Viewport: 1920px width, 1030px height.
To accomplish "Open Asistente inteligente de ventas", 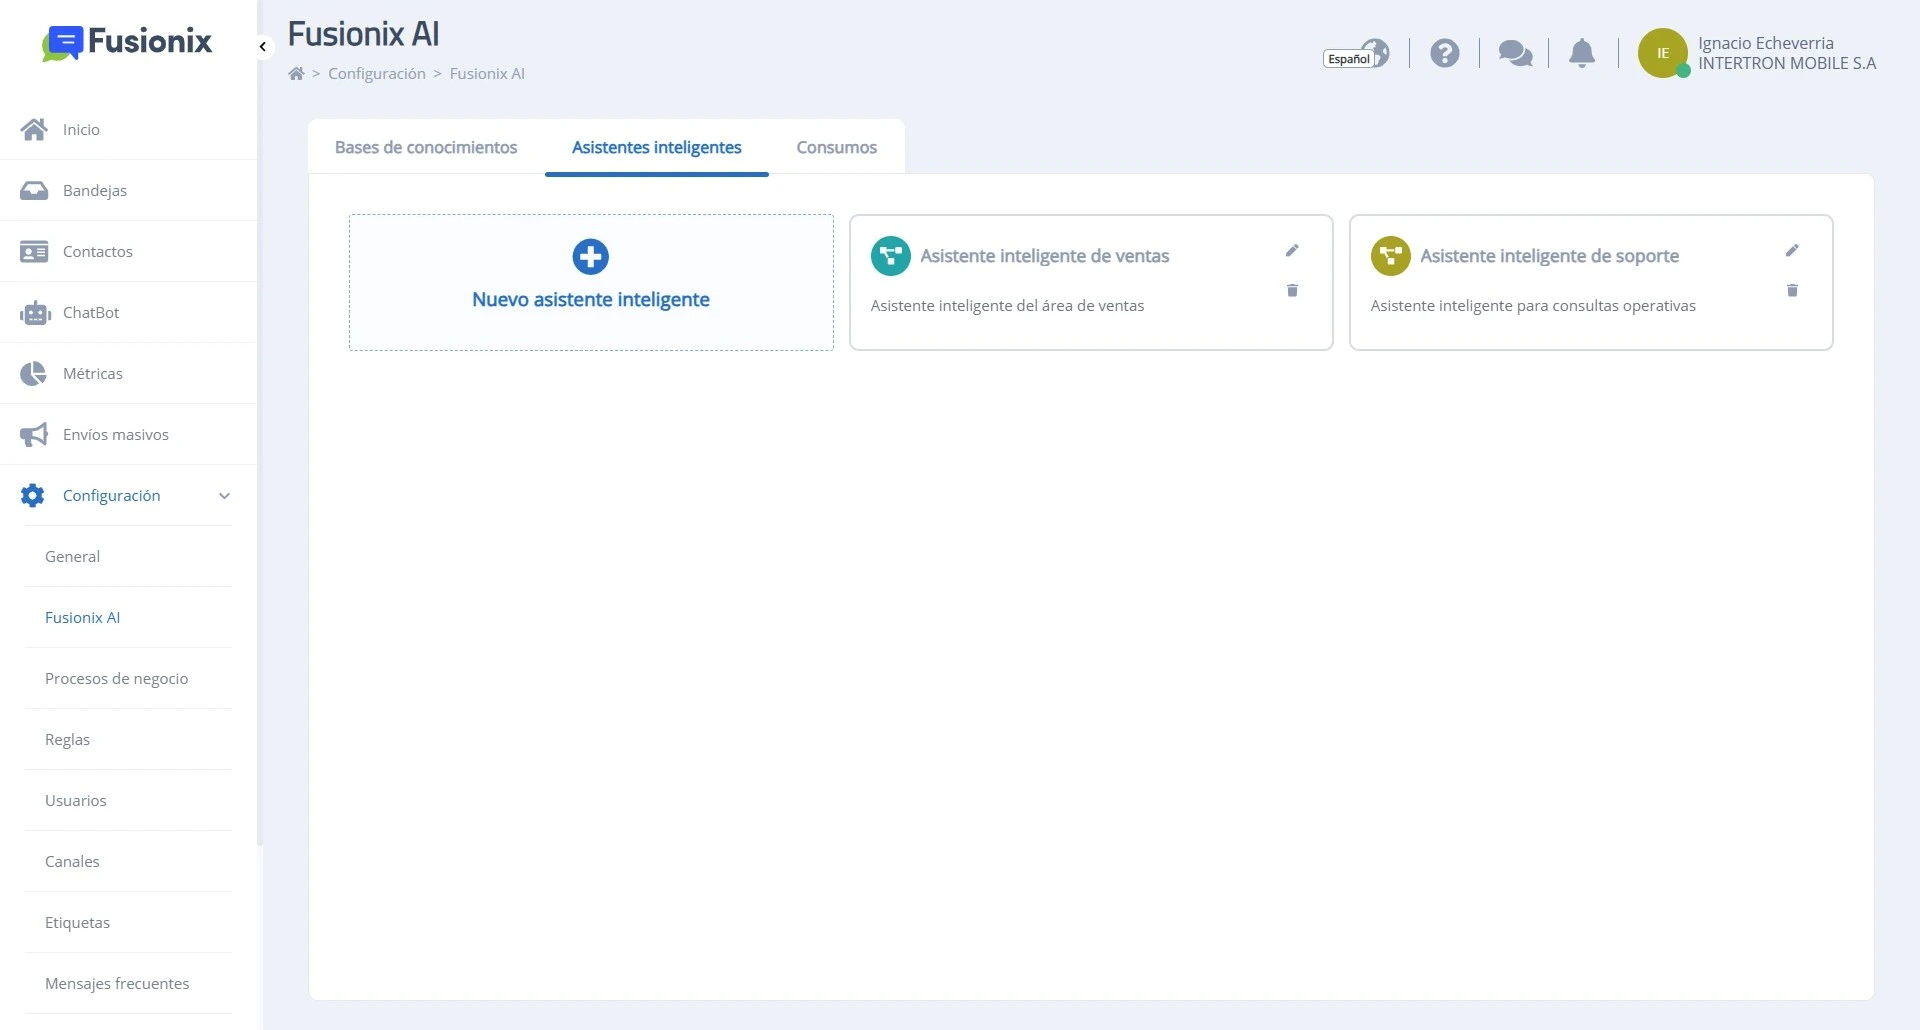I will pyautogui.click(x=1045, y=256).
